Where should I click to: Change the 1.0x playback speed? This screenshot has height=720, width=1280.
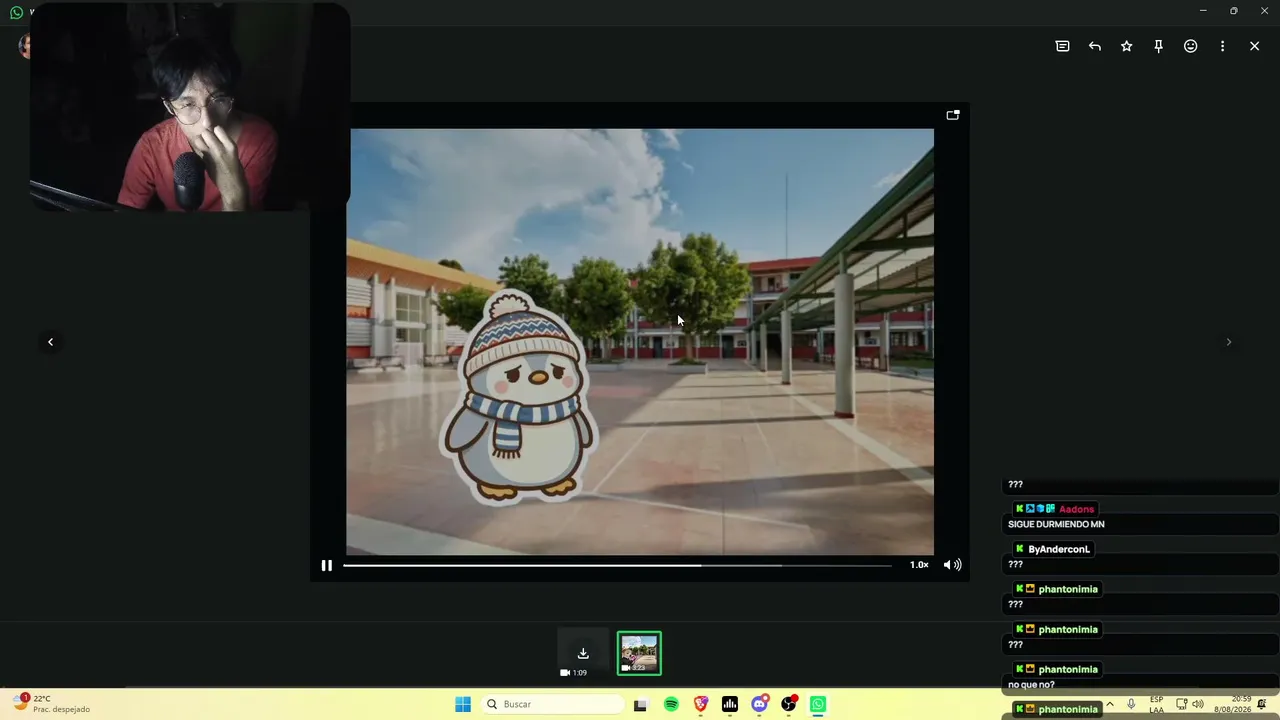(x=919, y=565)
